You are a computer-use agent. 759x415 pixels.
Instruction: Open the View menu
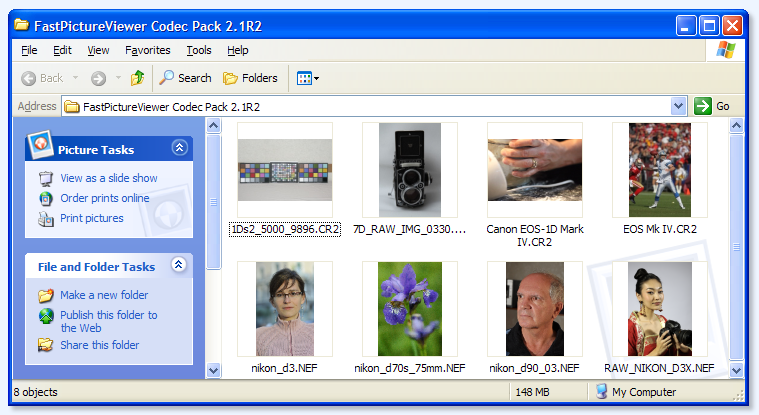(98, 50)
